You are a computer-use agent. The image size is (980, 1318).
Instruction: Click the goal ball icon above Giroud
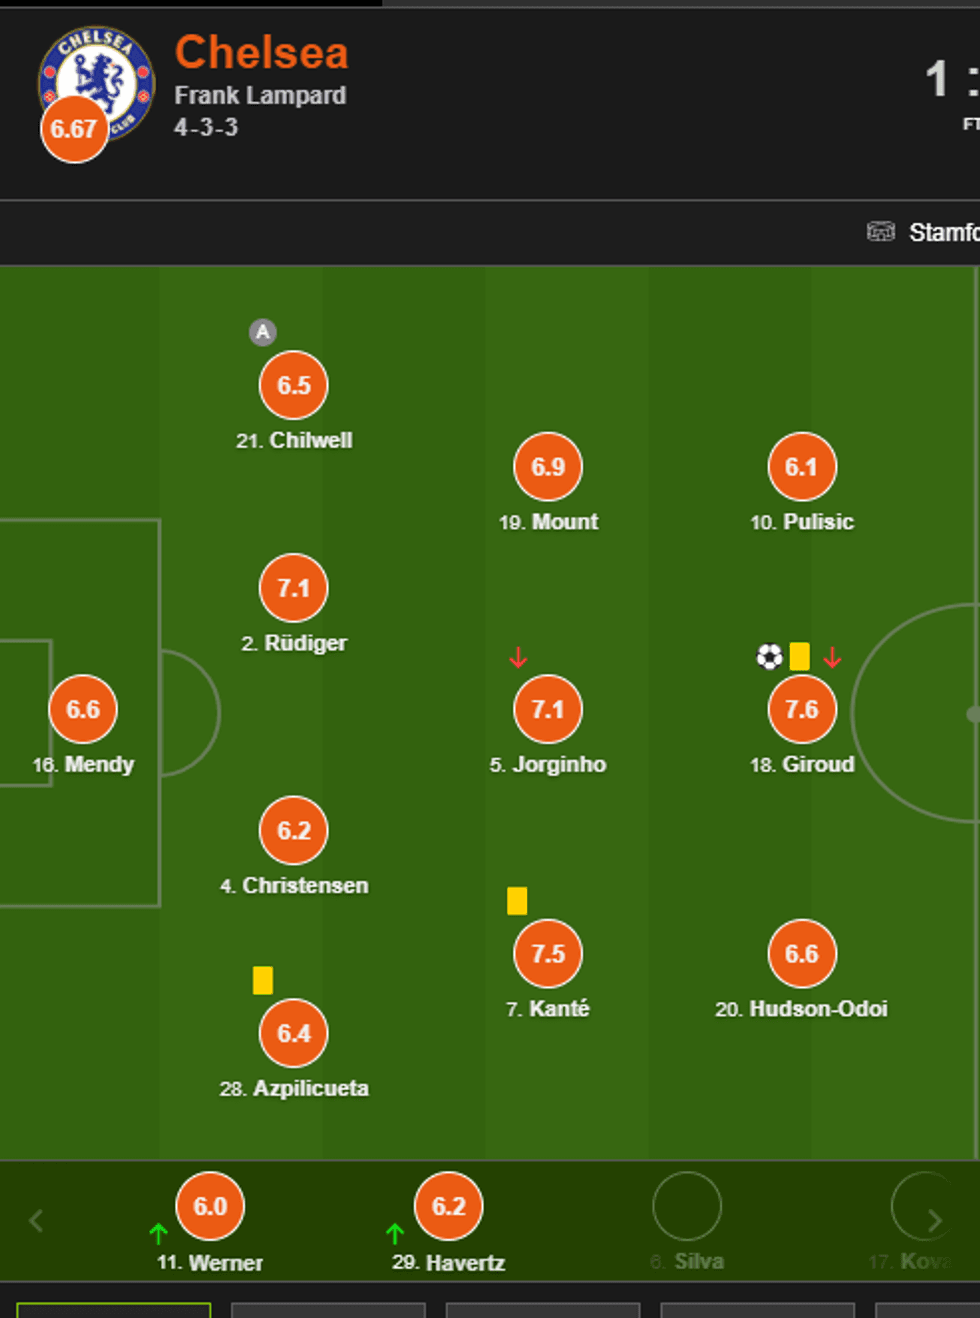point(769,656)
